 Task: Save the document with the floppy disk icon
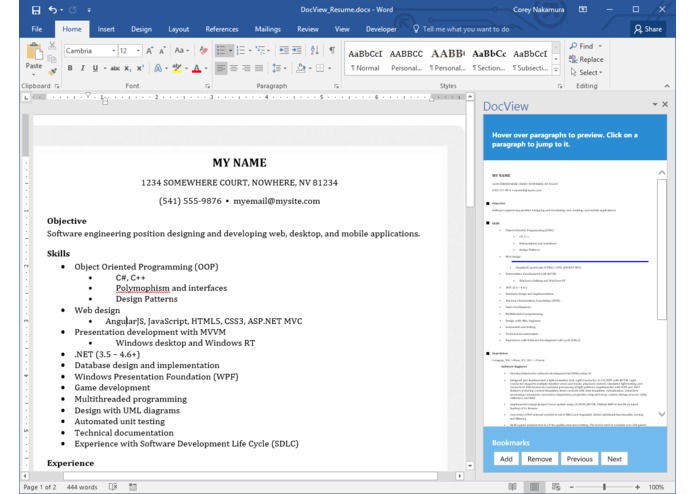click(36, 10)
